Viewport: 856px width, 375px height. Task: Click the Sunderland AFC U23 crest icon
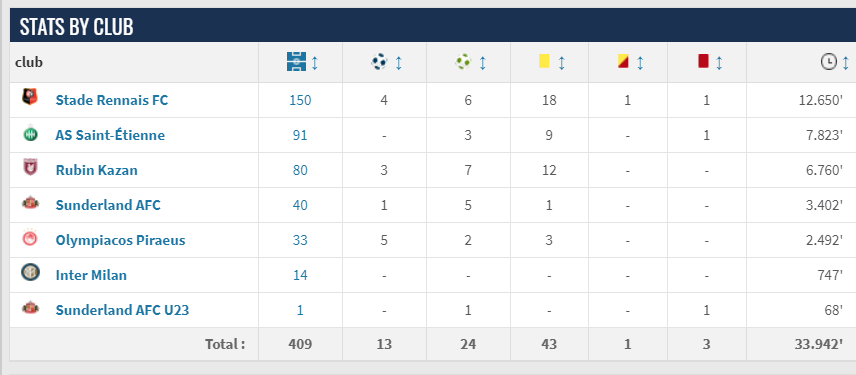(30, 308)
